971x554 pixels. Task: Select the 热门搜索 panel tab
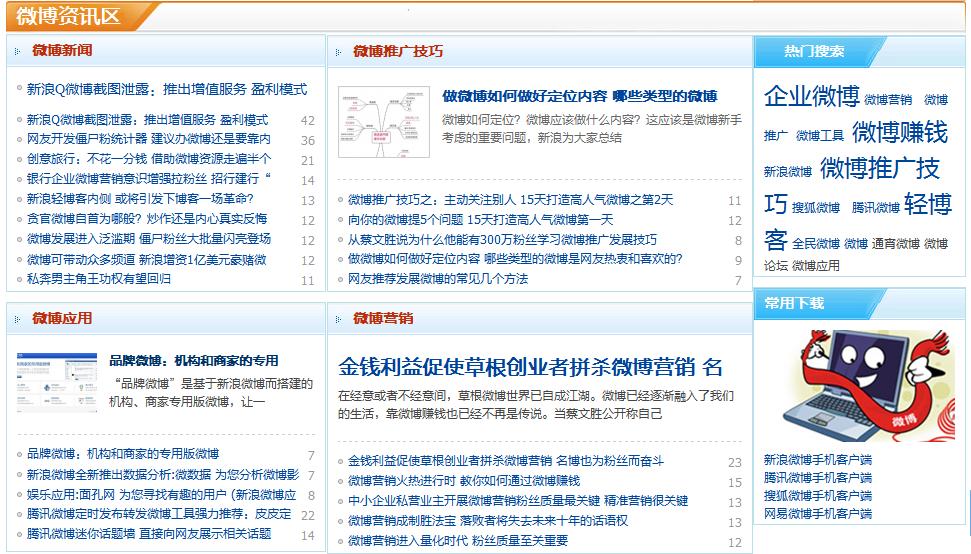pyautogui.click(x=814, y=51)
